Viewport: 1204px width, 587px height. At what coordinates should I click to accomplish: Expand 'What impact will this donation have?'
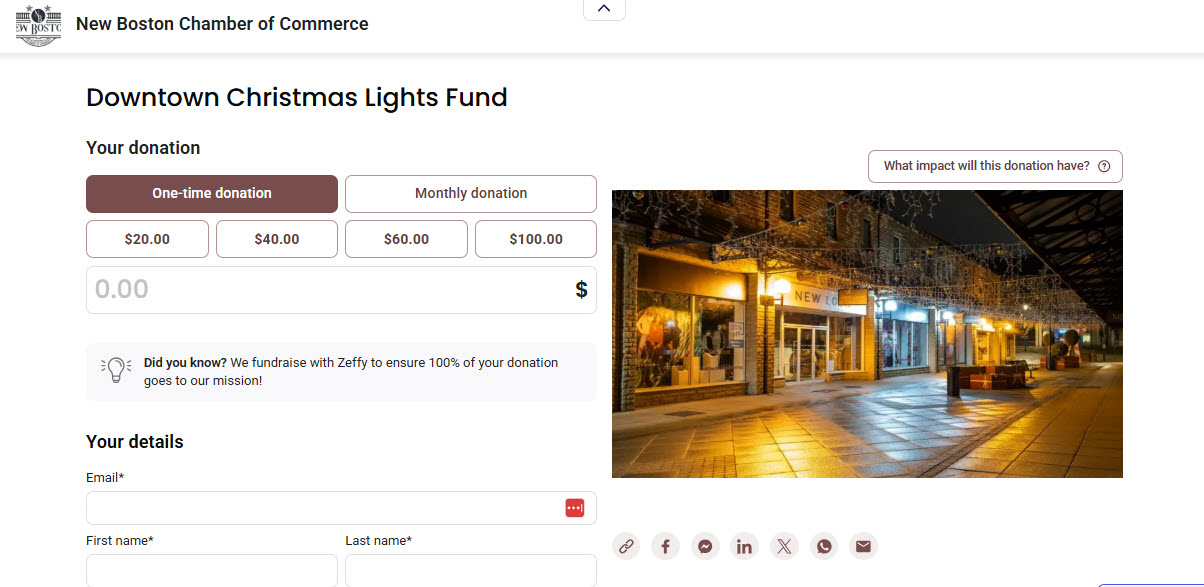coord(985,166)
